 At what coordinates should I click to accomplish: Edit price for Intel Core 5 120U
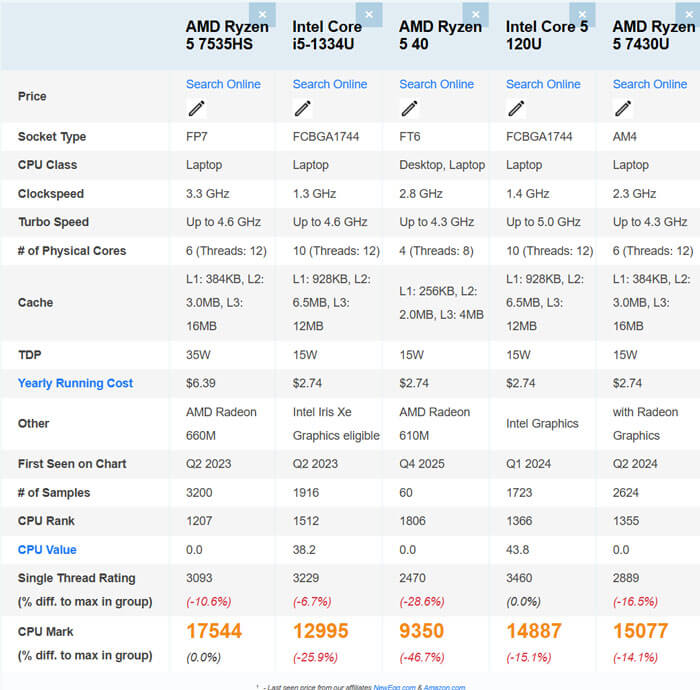click(x=517, y=108)
